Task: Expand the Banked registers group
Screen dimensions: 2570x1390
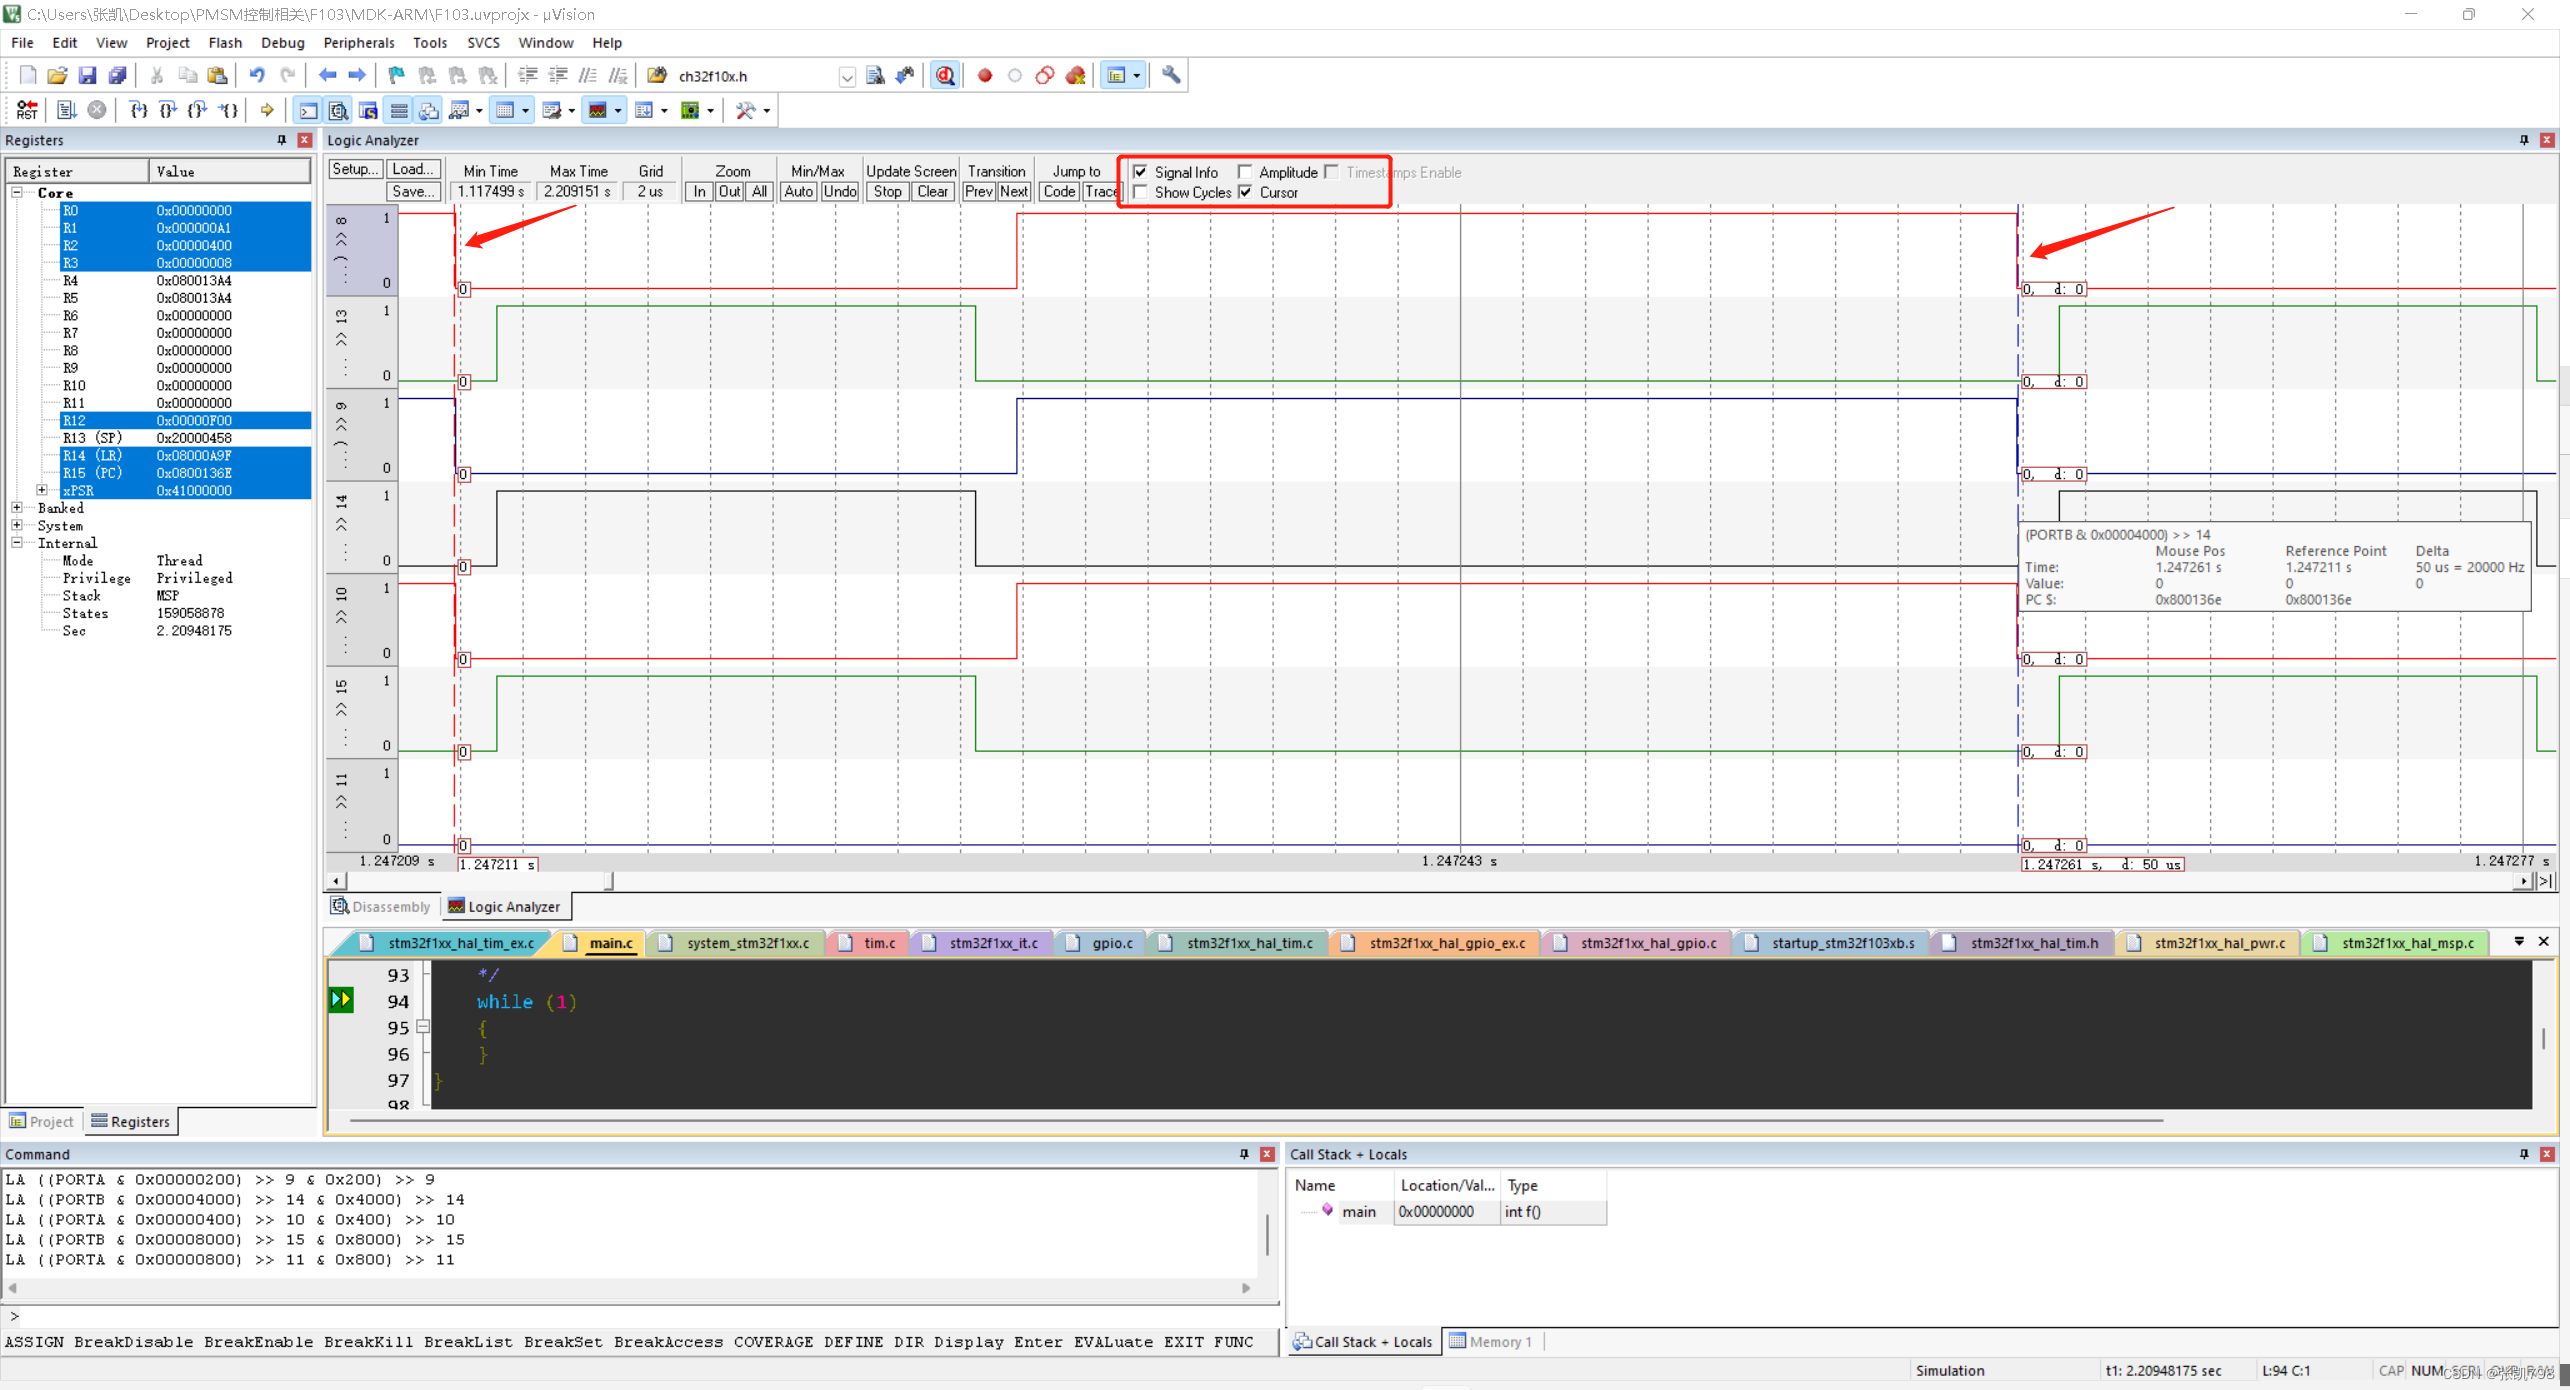Action: (x=17, y=507)
